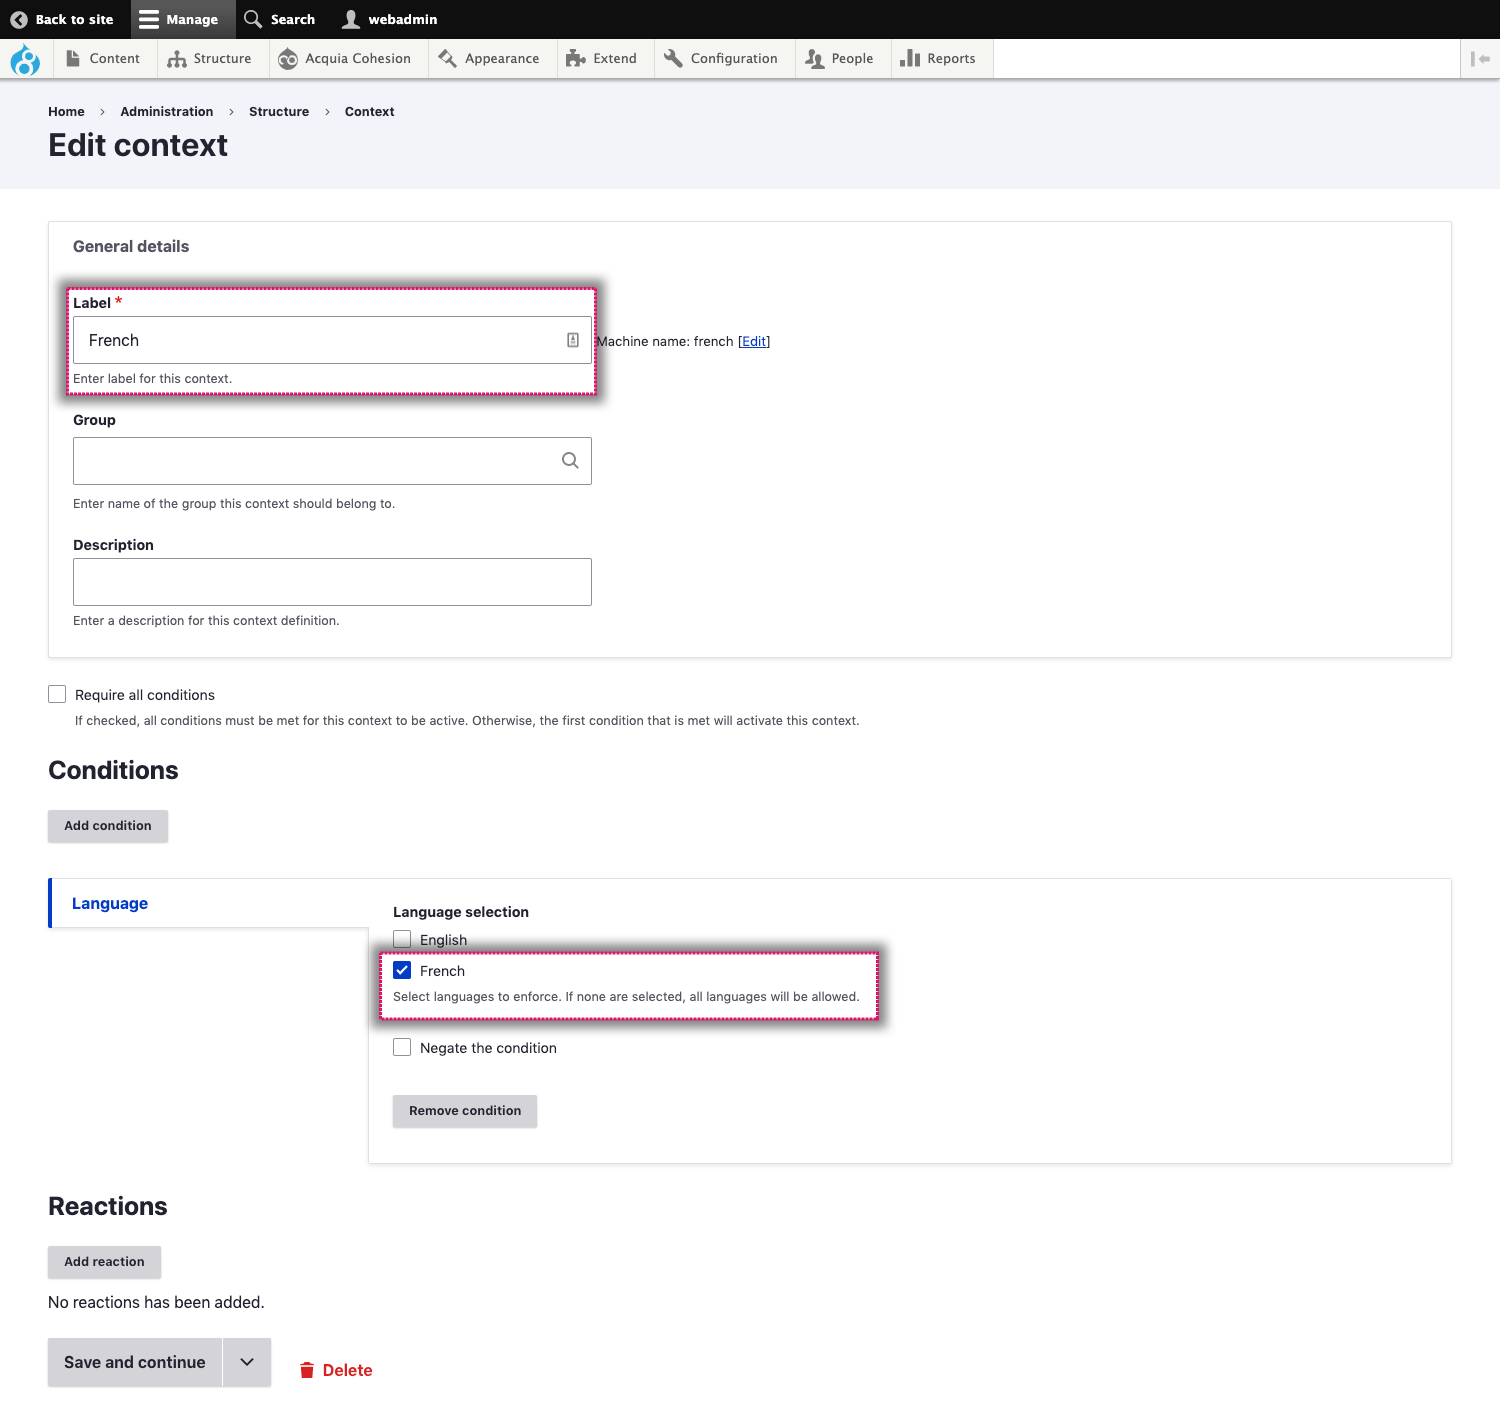
Task: Go to Structure breadcrumb link
Action: coord(279,112)
